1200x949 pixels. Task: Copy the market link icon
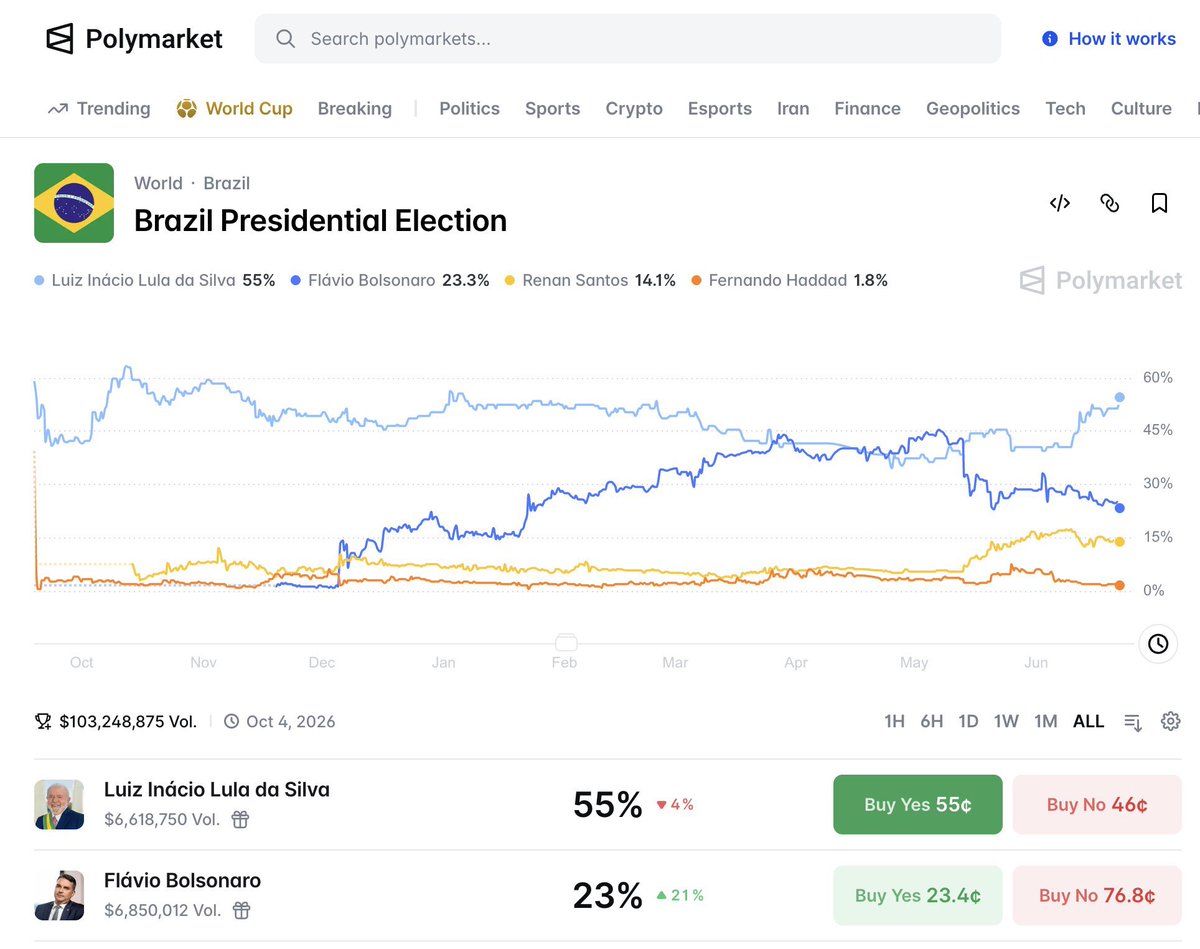coord(1109,203)
